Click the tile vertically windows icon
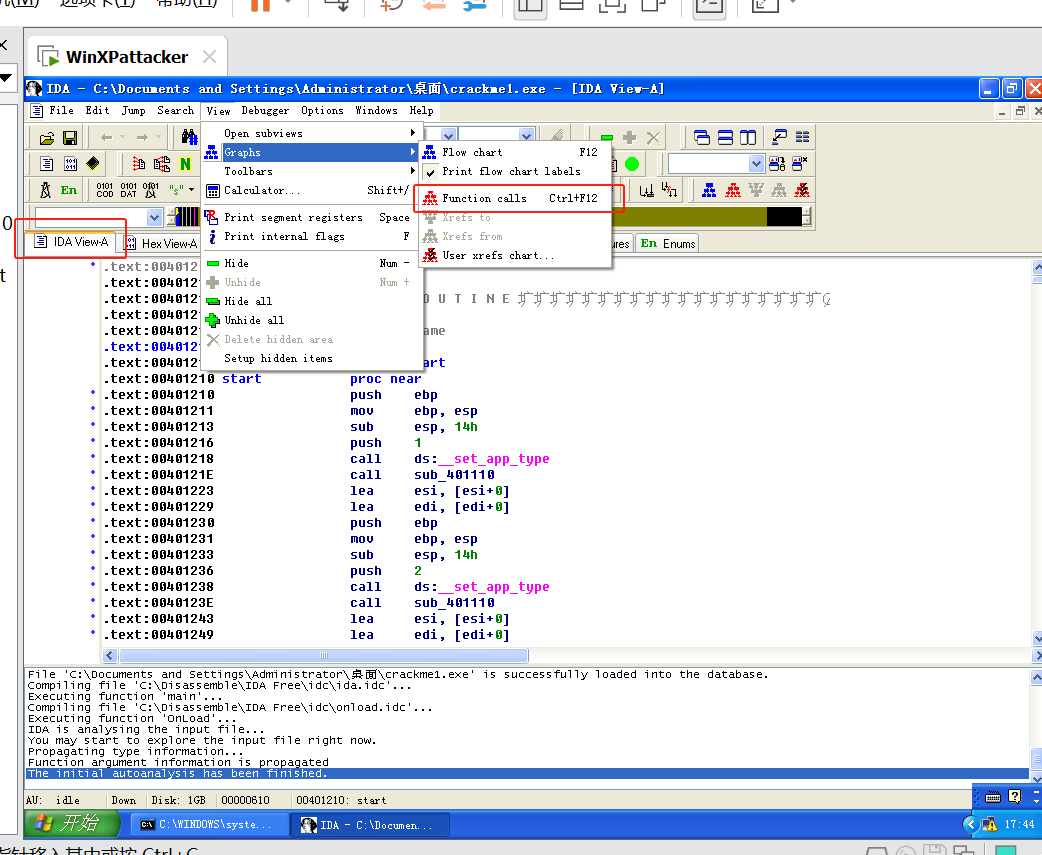This screenshot has height=855, width=1042. [748, 138]
